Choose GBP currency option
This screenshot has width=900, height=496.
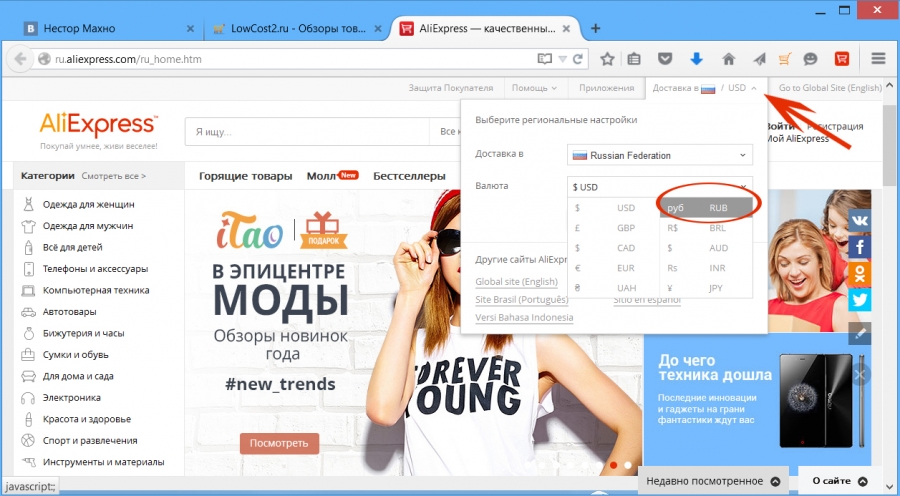coord(614,228)
